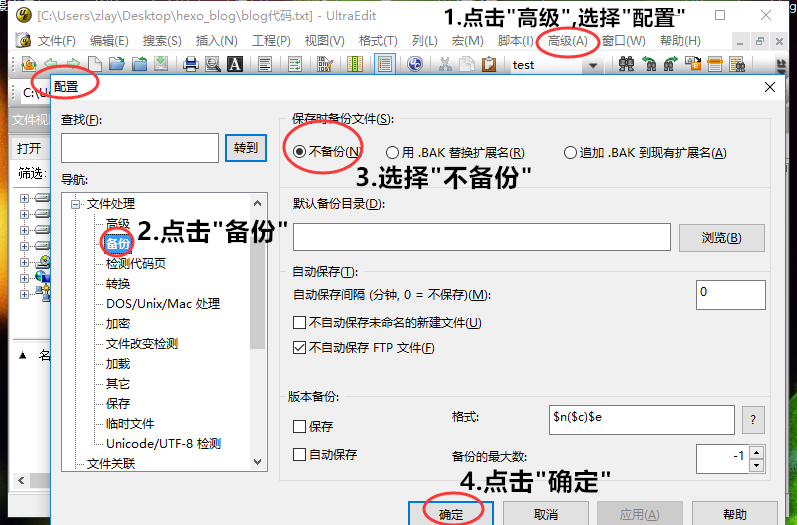Open the '视图(V)' menu
Viewport: 797px width, 525px height.
pyautogui.click(x=324, y=41)
